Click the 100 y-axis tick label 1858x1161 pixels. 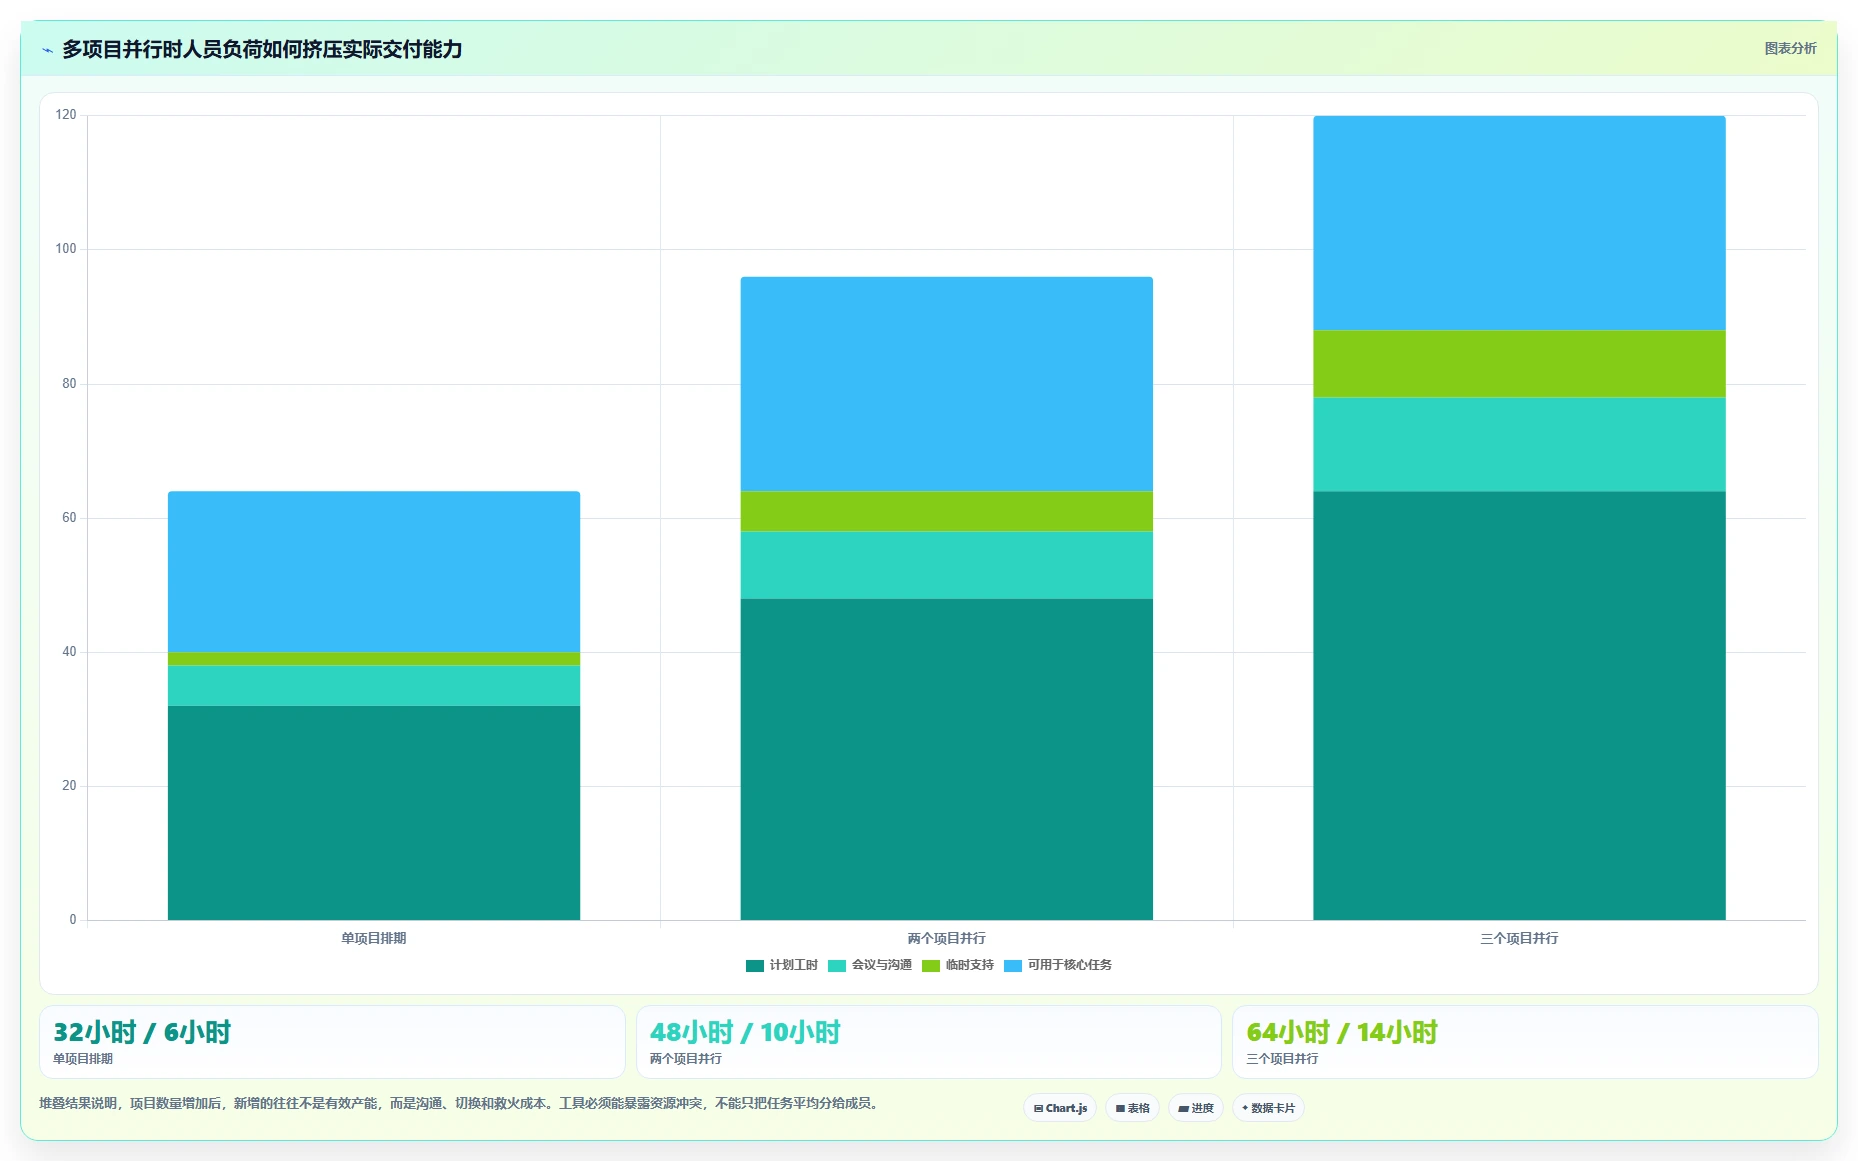coord(66,249)
